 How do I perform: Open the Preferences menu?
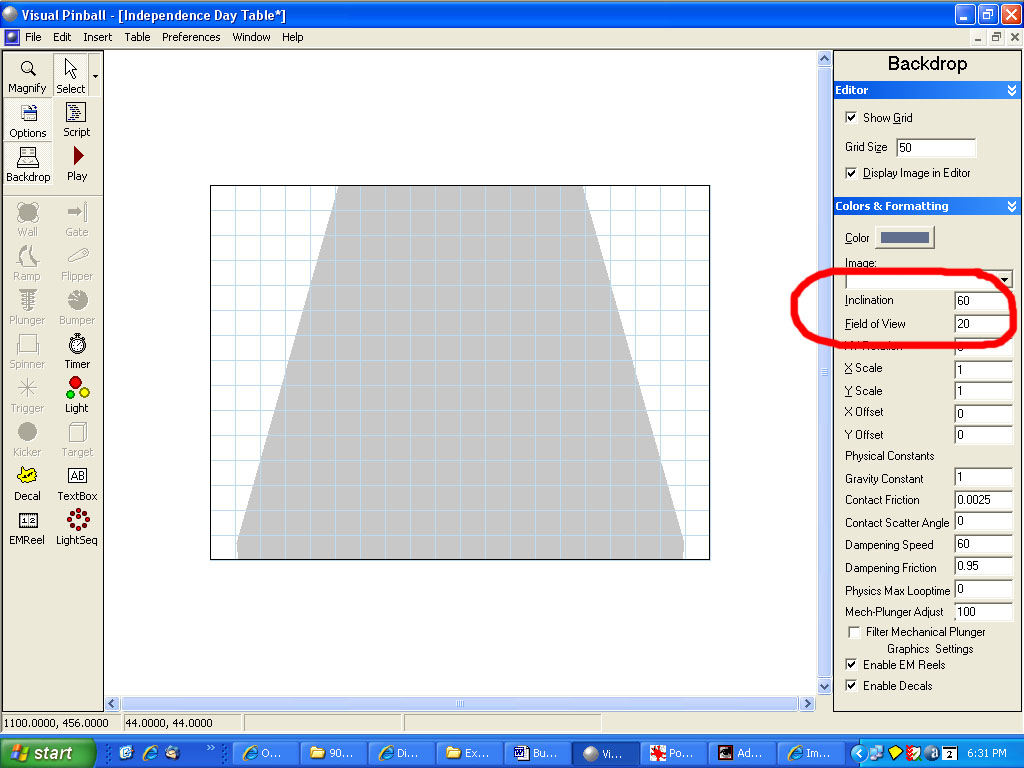point(191,37)
